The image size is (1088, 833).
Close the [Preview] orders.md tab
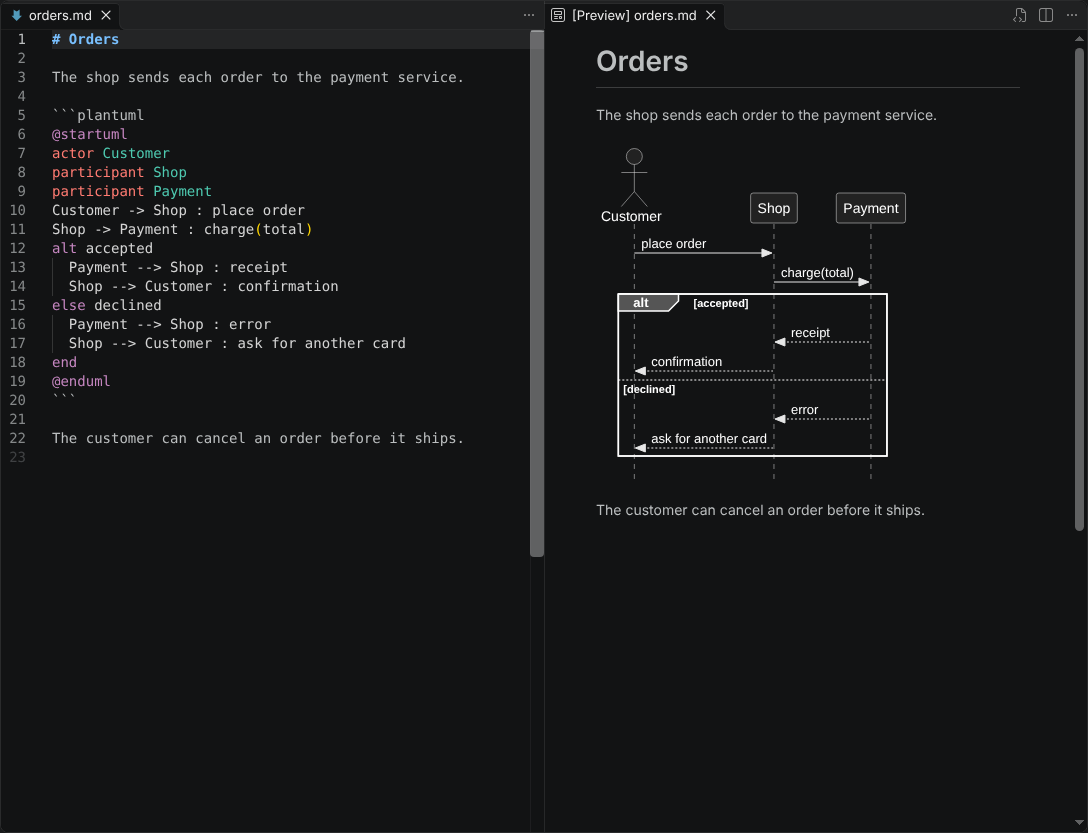[x=711, y=15]
